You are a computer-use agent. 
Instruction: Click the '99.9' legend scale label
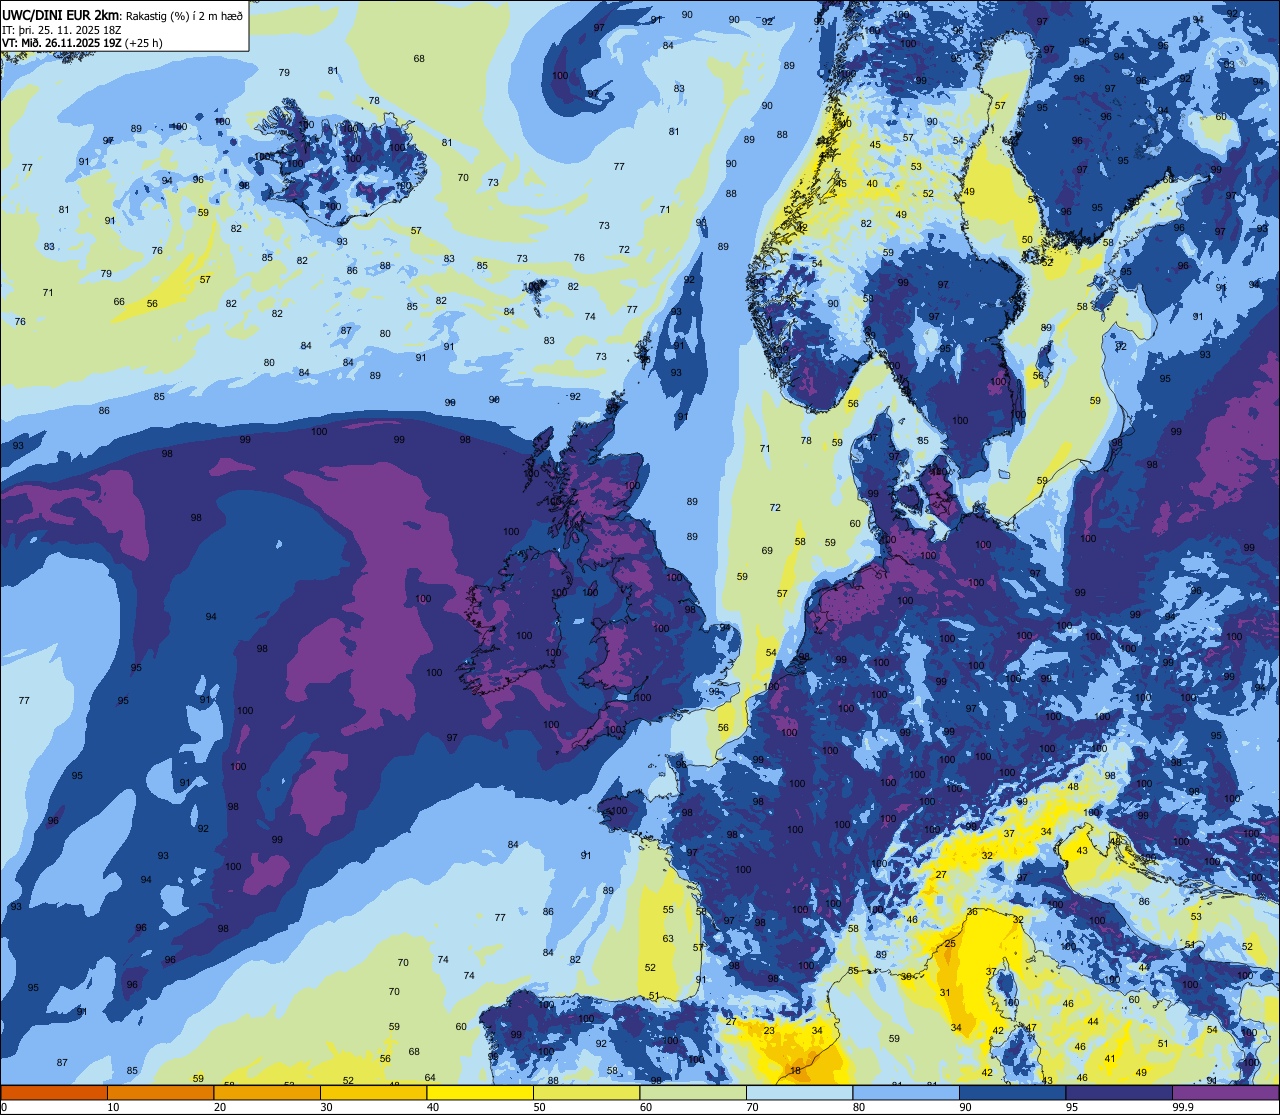pos(1182,1107)
